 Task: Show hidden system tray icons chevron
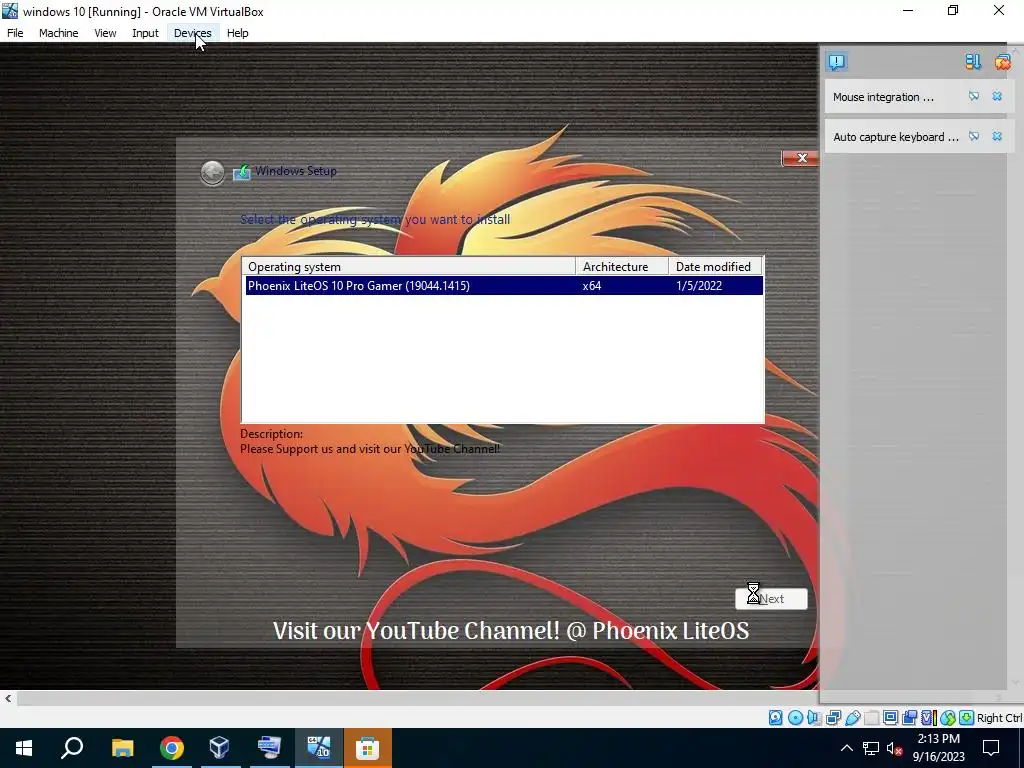coord(846,748)
